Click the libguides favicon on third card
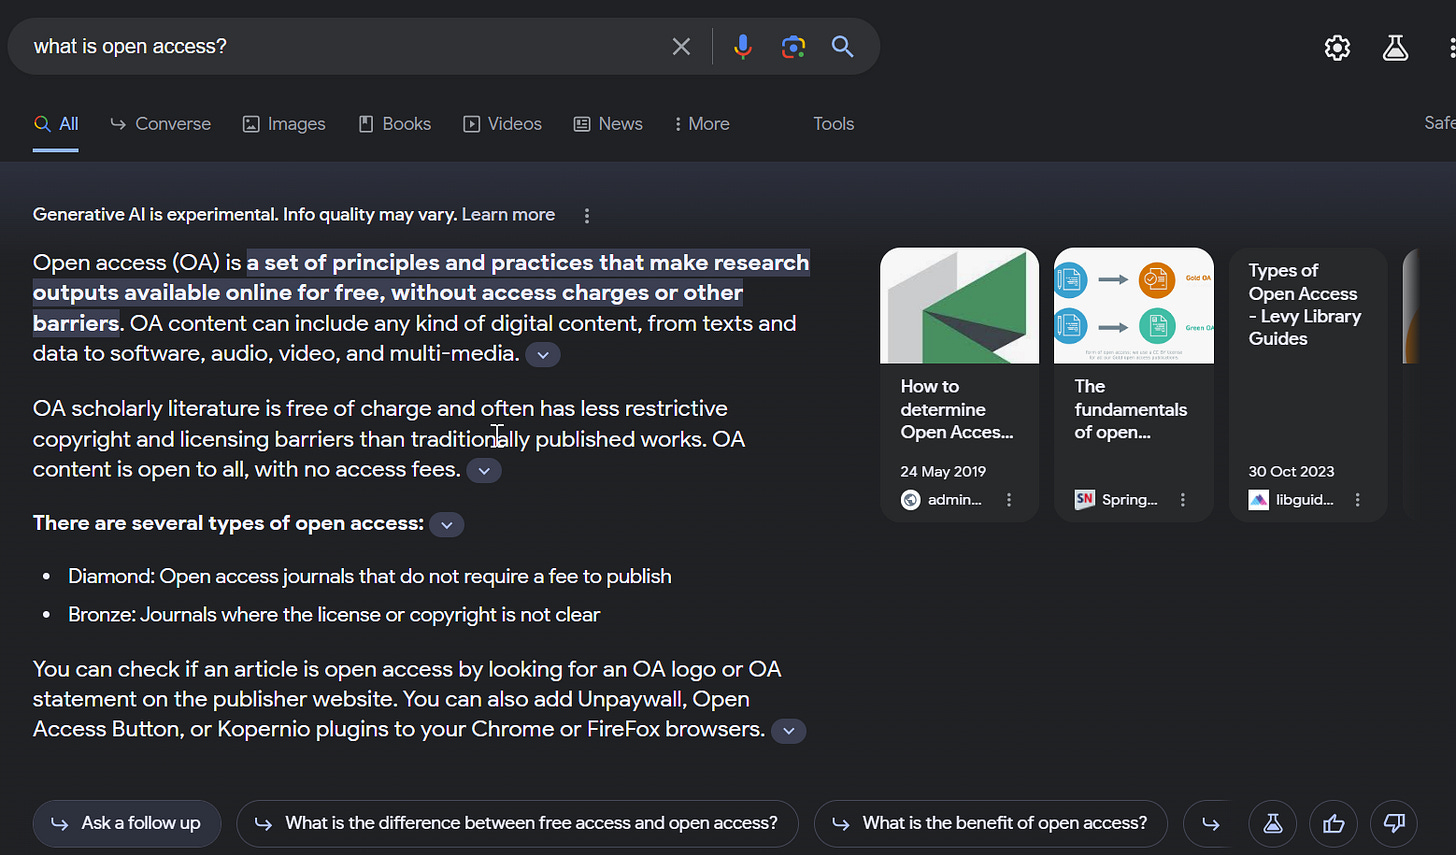Image resolution: width=1456 pixels, height=855 pixels. [1258, 500]
